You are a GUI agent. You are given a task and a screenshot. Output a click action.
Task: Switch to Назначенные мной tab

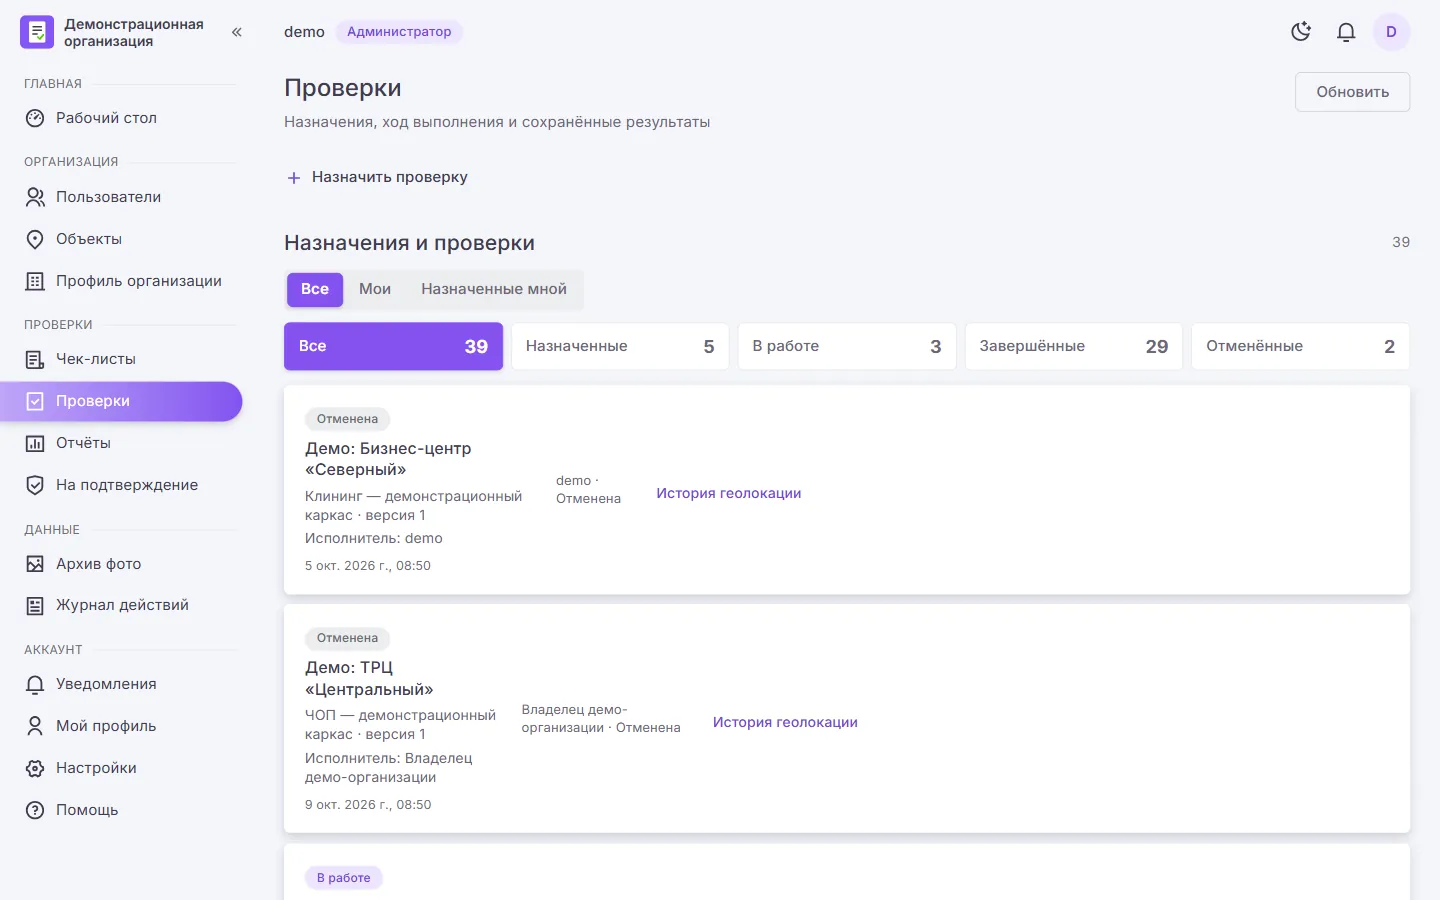(494, 289)
